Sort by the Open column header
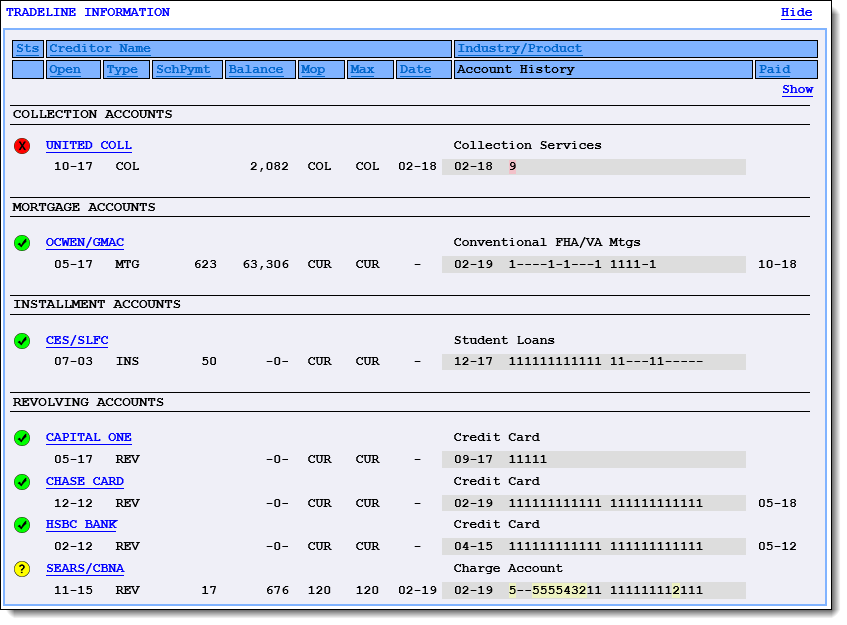 pos(65,70)
